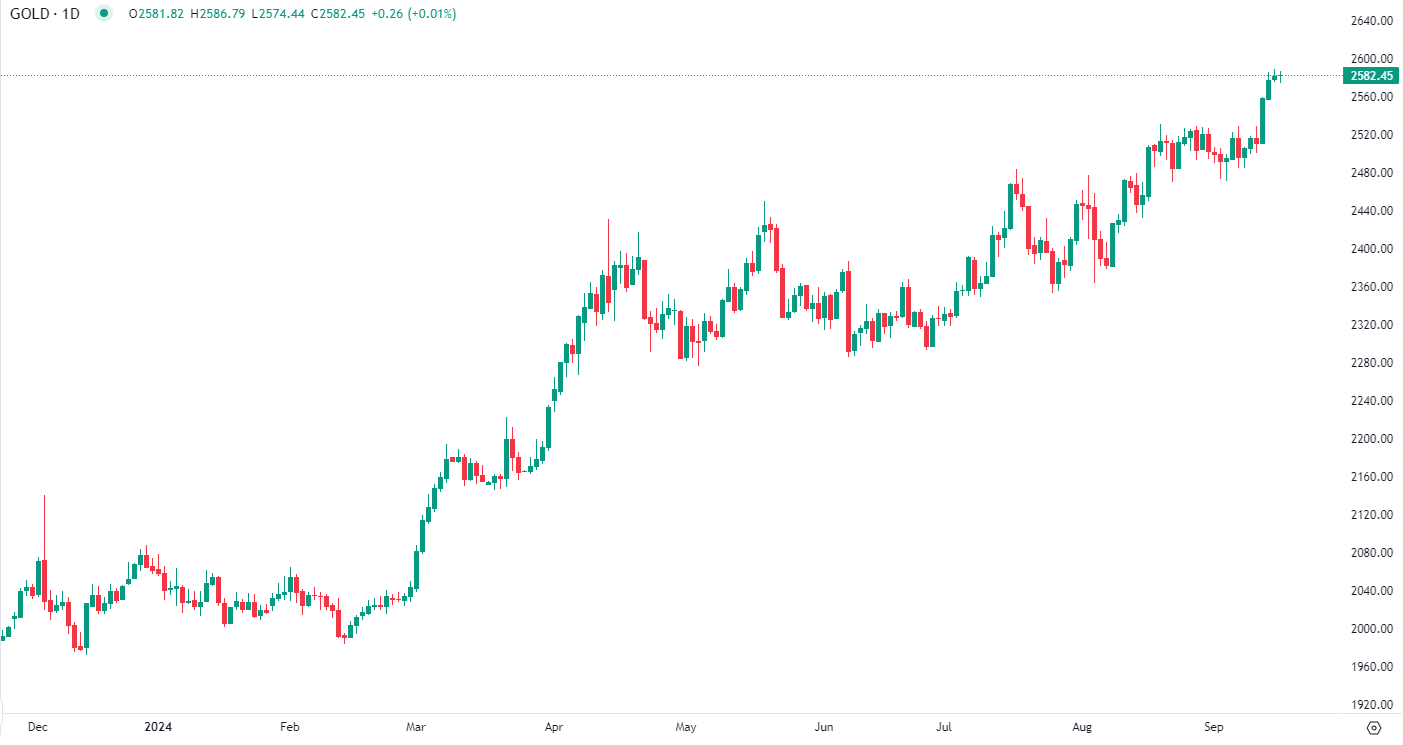This screenshot has height=745, width=1403.
Task: Click the Jun label on the time axis
Action: 824,726
